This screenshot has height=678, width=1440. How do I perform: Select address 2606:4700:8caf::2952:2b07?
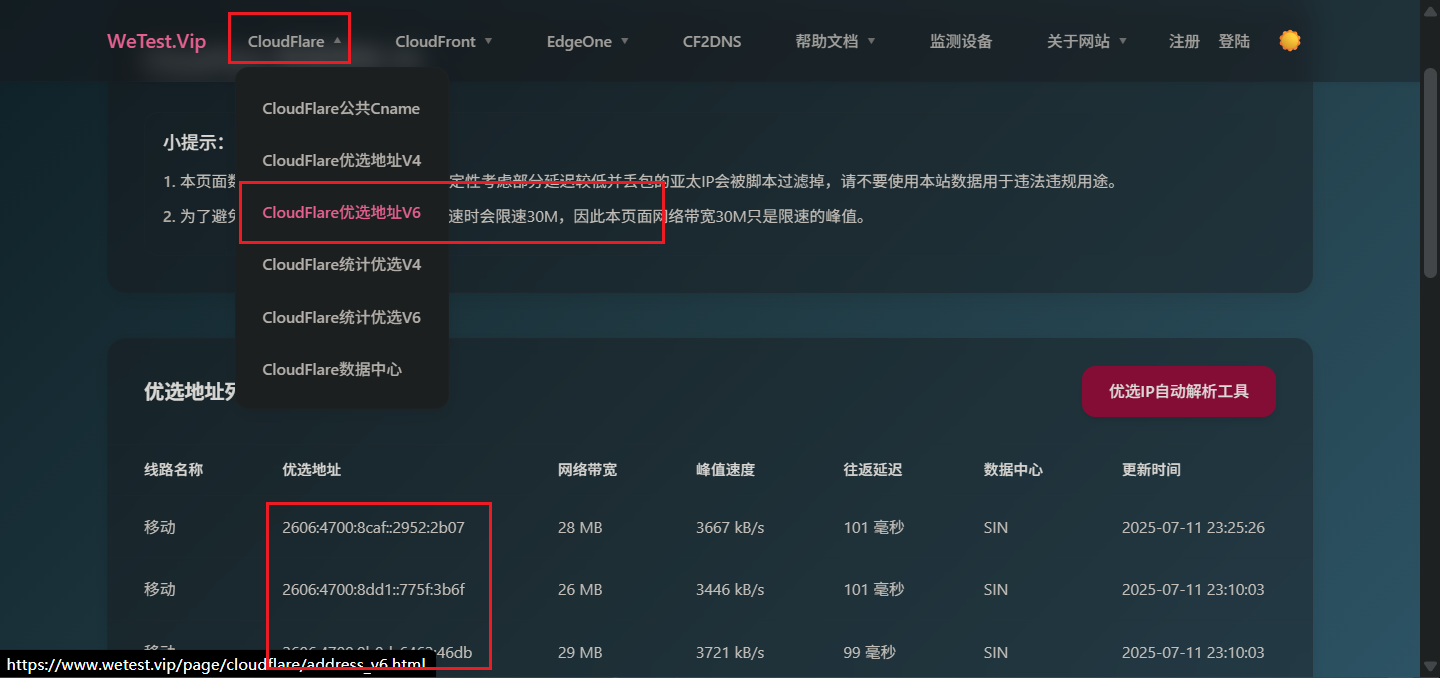373,527
